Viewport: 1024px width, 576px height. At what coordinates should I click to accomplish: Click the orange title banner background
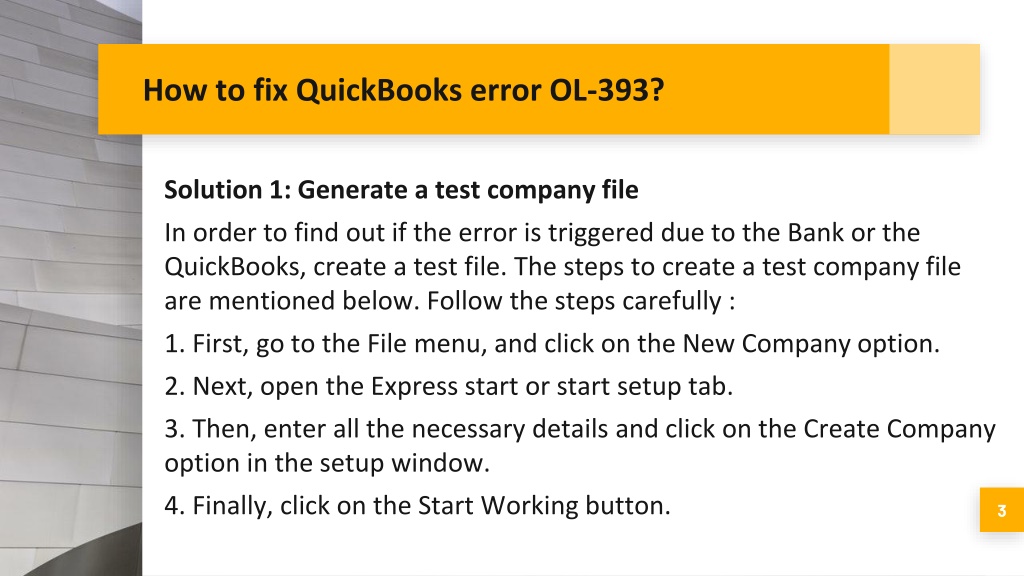(493, 89)
